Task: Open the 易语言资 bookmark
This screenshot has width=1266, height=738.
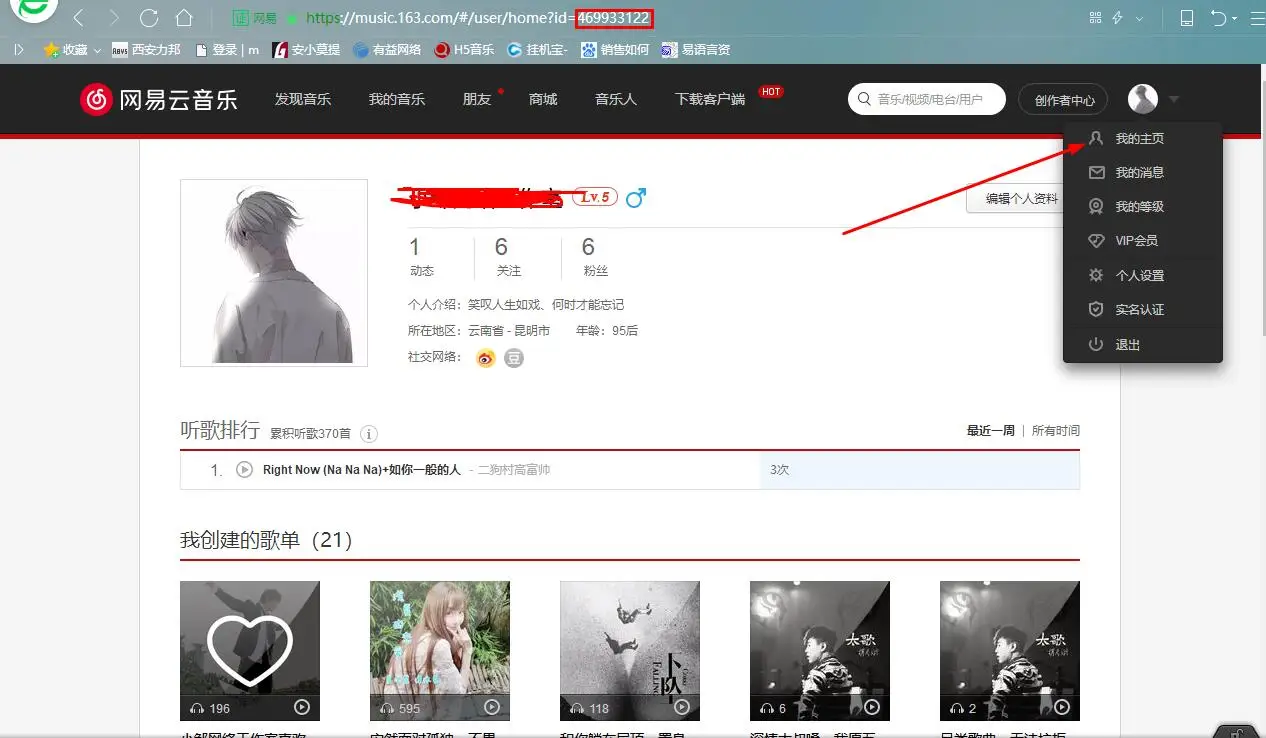Action: 696,49
